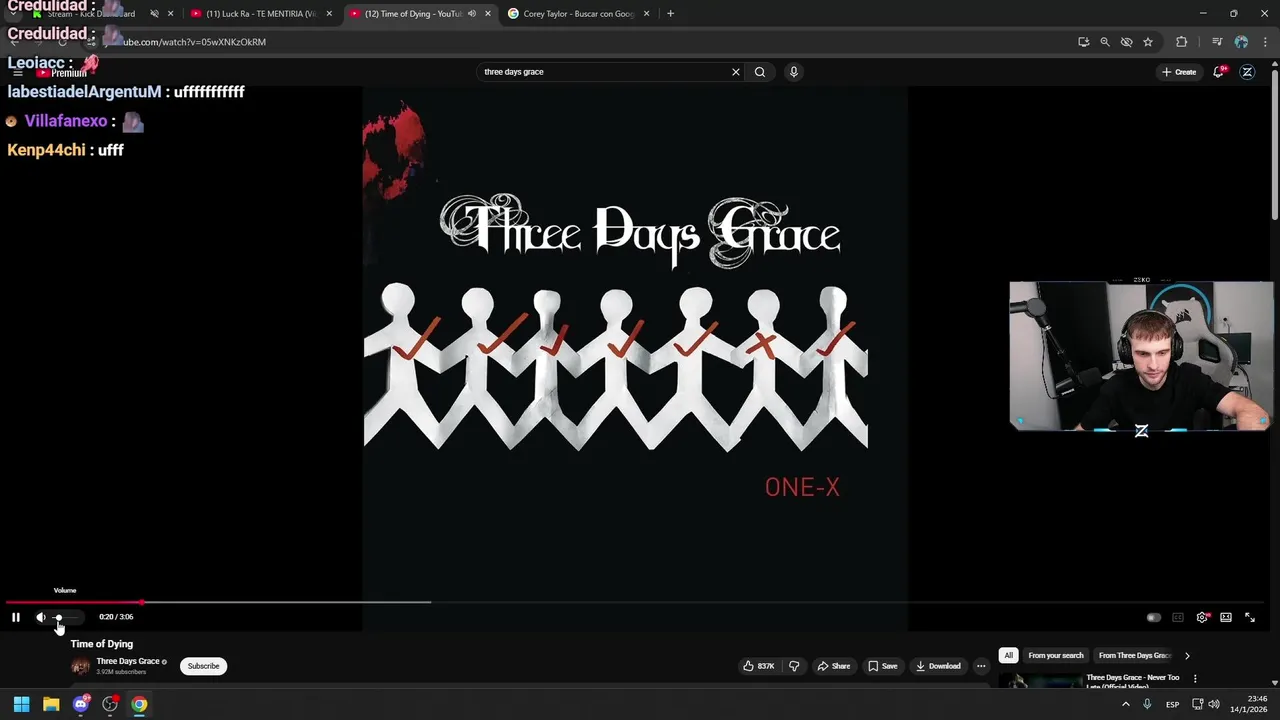Open the Never Too Late suggested video thumbnail
The width and height of the screenshot is (1280, 720).
click(1040, 681)
